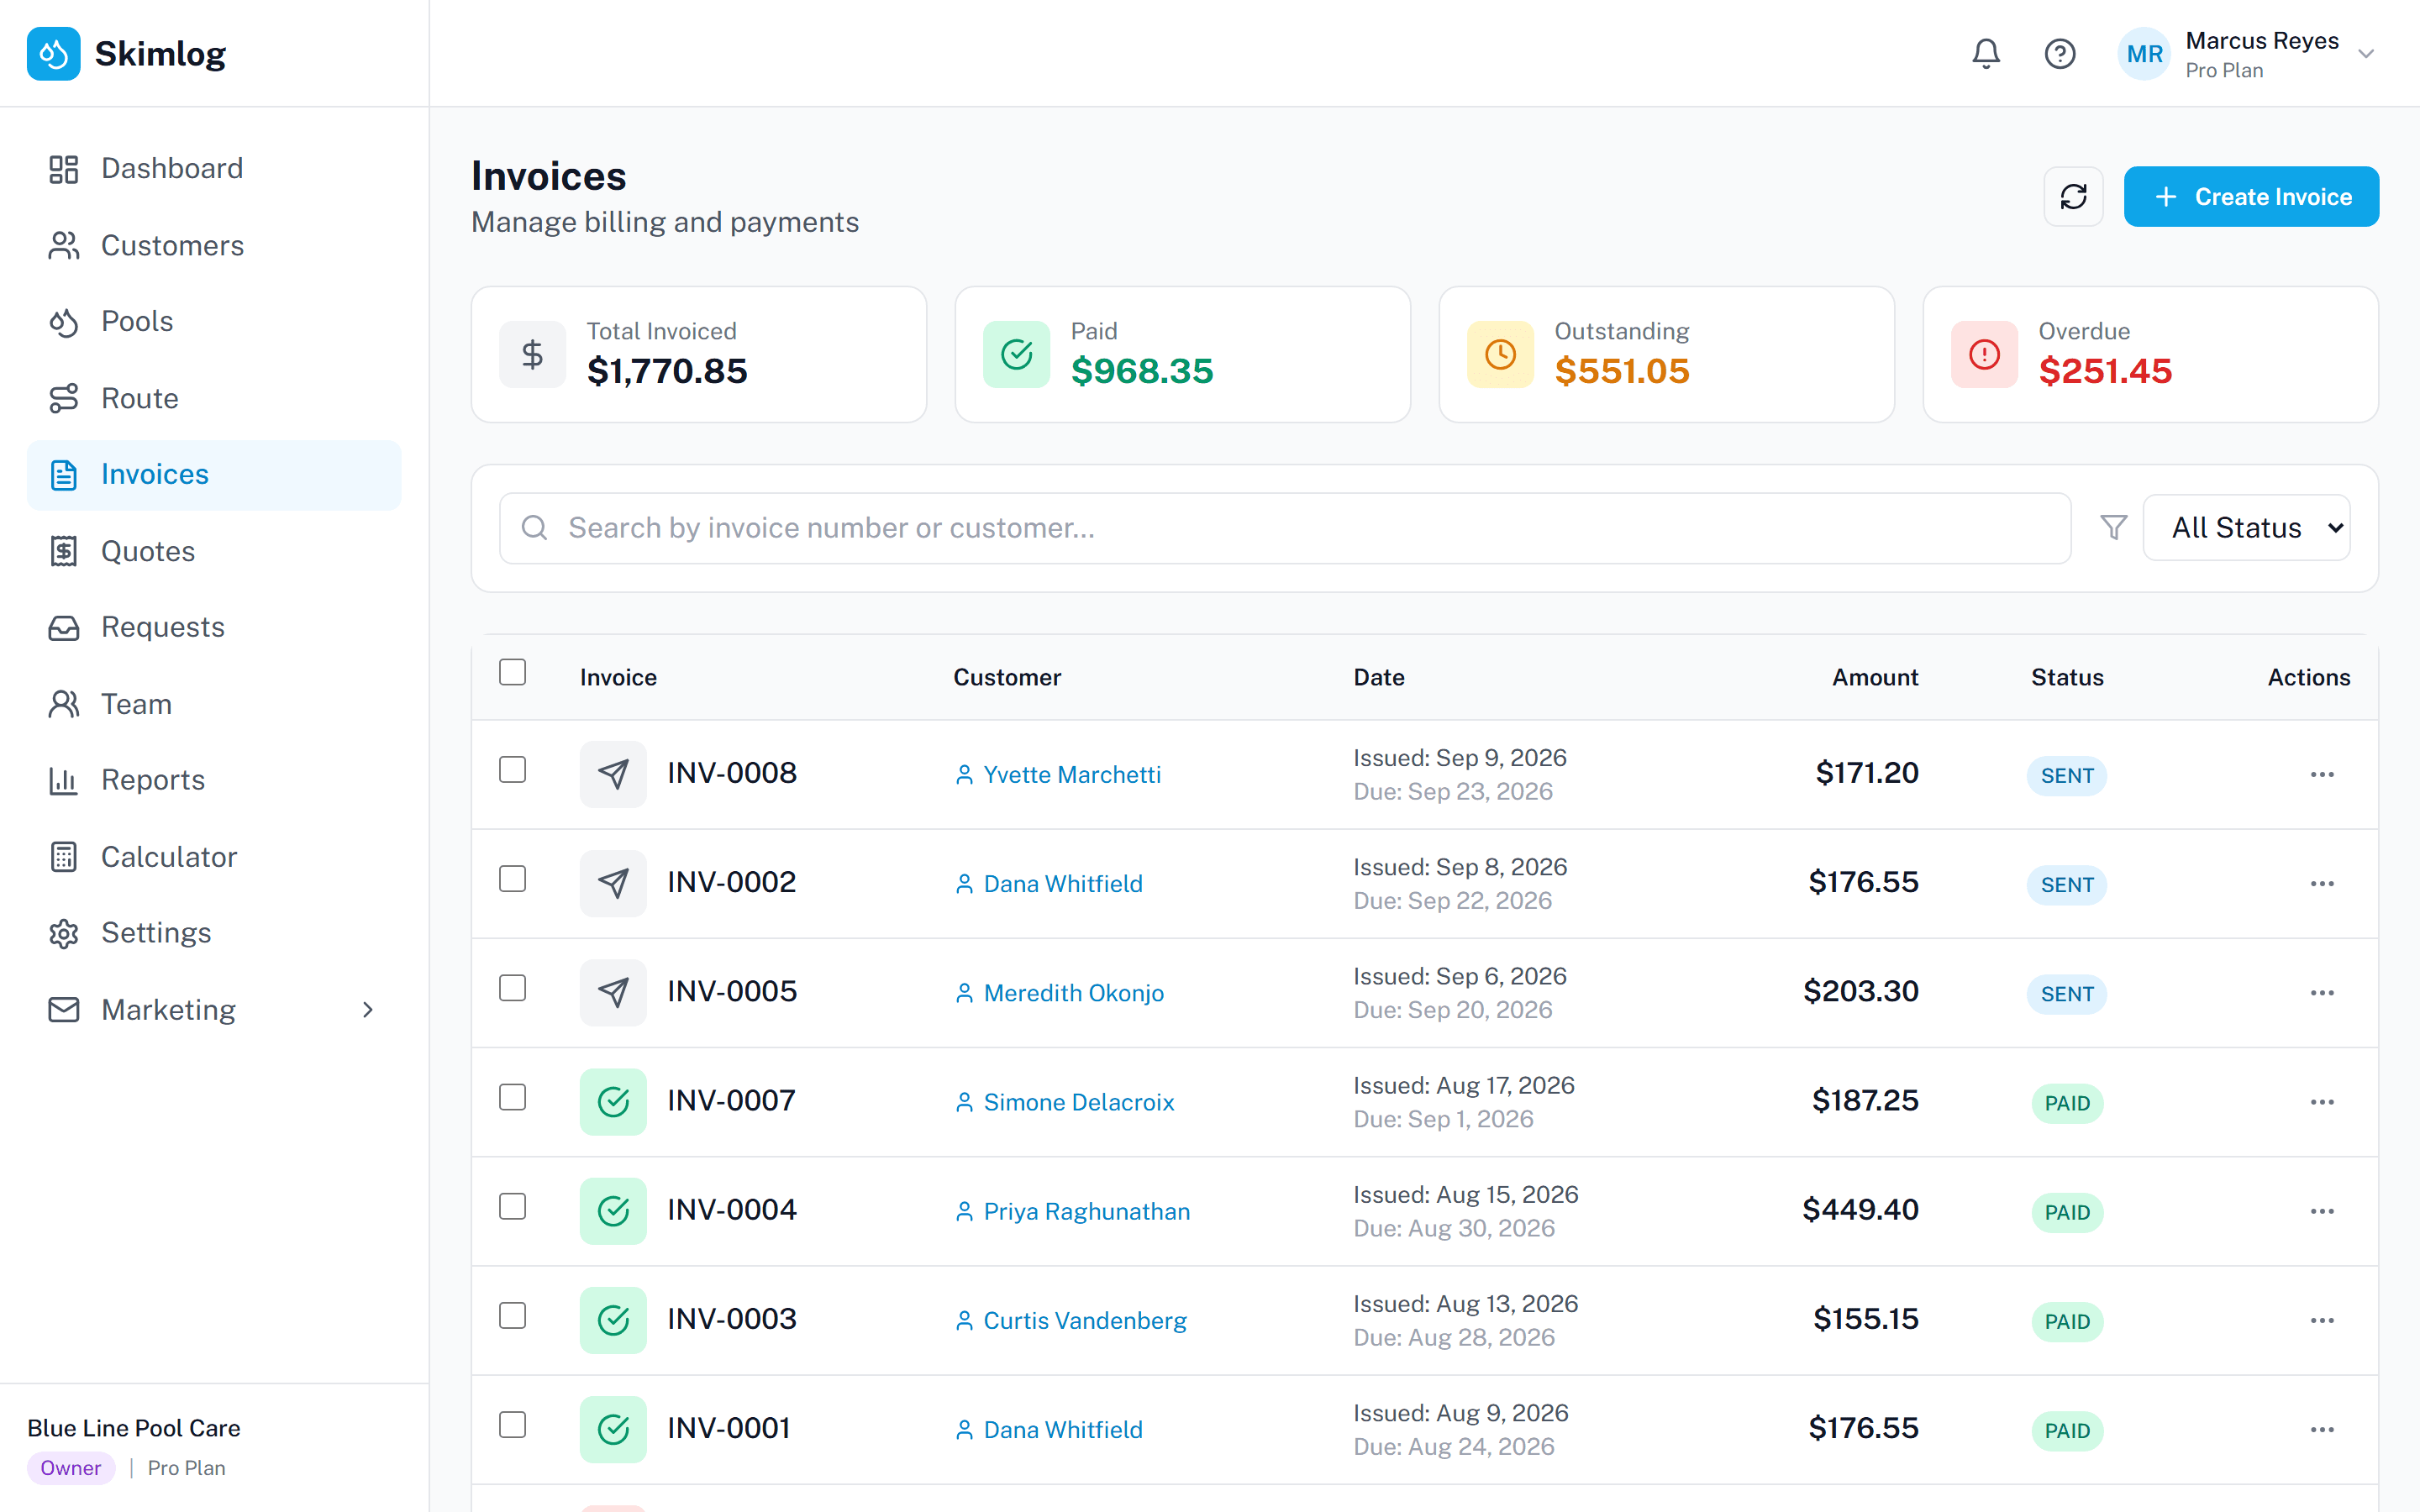Click the SENT status badge for INV-0005
Image resolution: width=2420 pixels, height=1512 pixels.
point(2067,994)
